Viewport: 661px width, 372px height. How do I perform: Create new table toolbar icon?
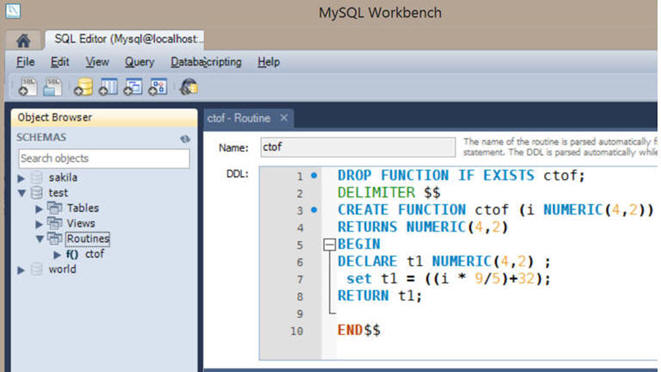click(x=108, y=87)
